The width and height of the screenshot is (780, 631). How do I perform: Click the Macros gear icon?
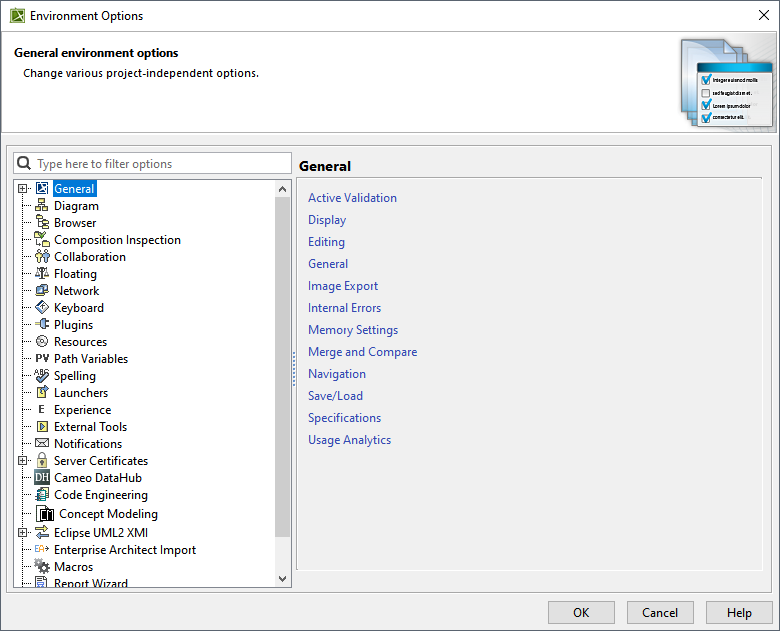click(x=42, y=567)
